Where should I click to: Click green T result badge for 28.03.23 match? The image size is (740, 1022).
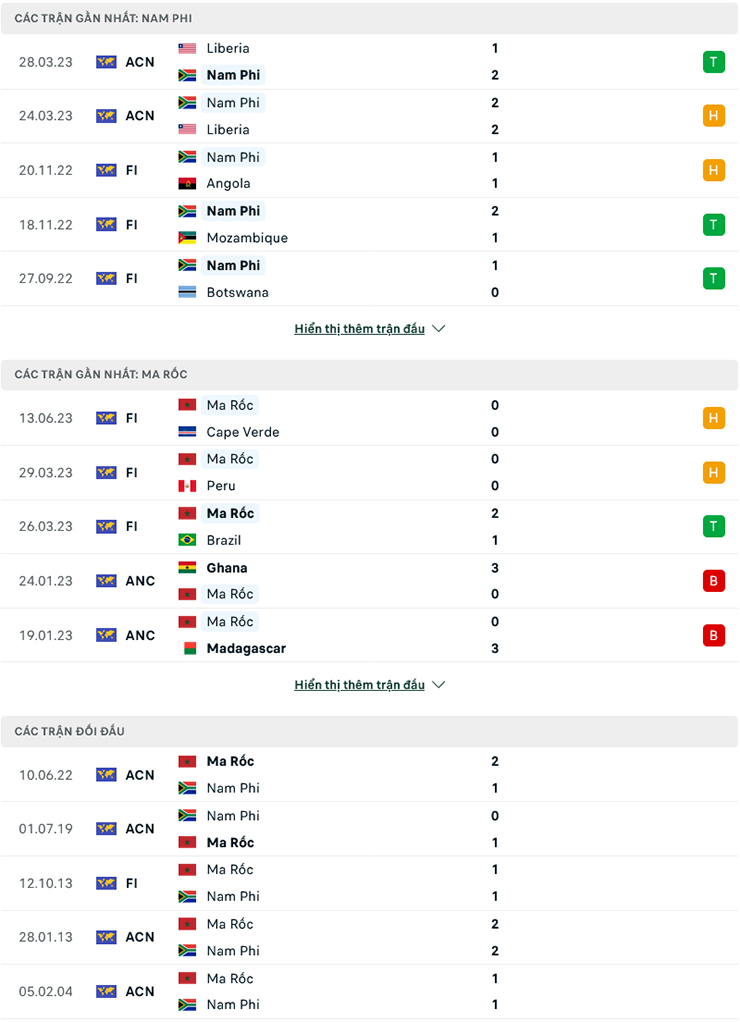pos(713,62)
